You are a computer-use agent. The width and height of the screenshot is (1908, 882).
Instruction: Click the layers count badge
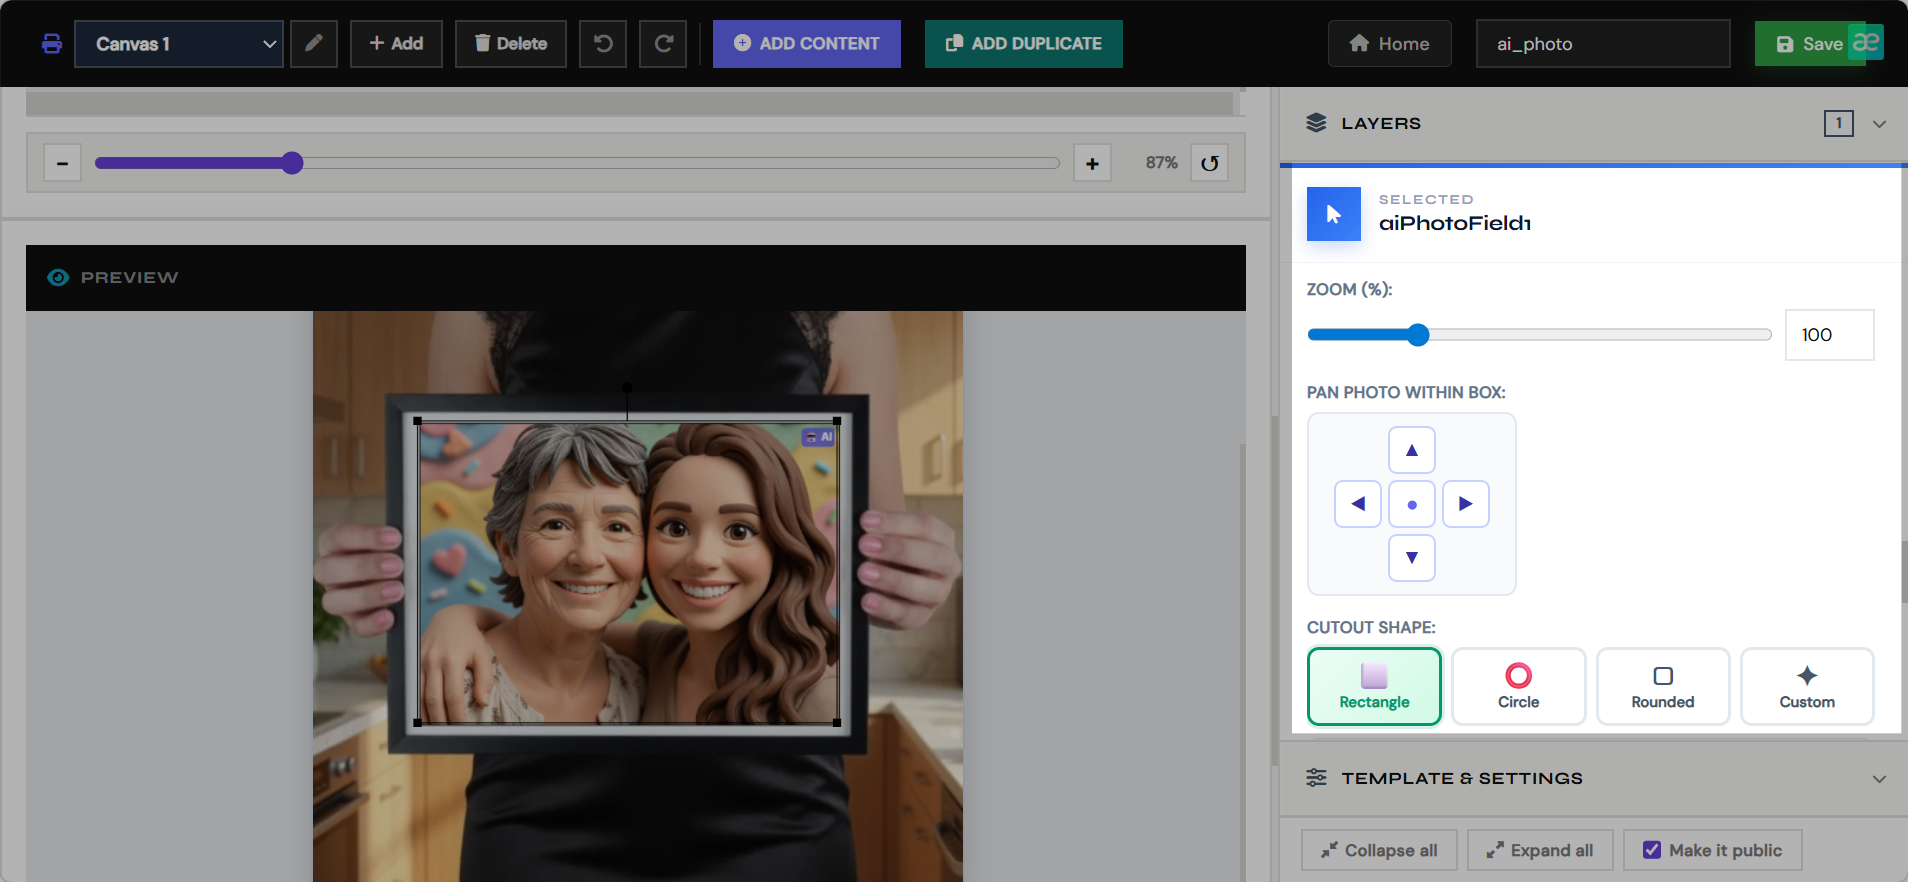pyautogui.click(x=1838, y=123)
